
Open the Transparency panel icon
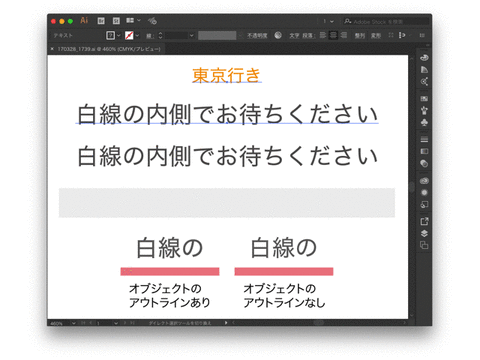point(424,163)
